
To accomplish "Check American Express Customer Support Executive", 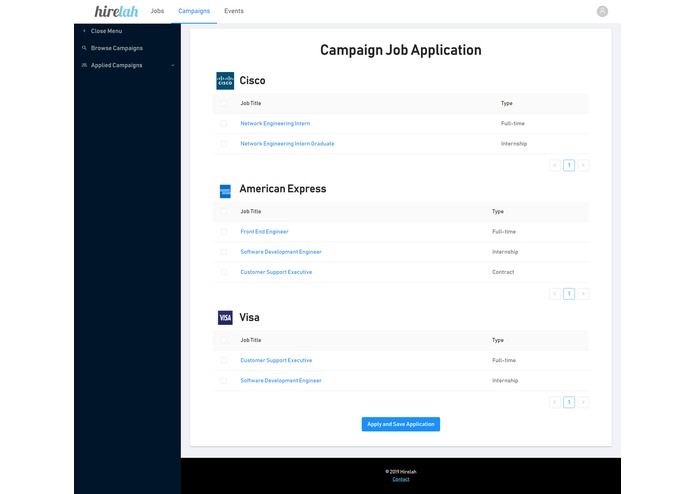I will pyautogui.click(x=224, y=272).
